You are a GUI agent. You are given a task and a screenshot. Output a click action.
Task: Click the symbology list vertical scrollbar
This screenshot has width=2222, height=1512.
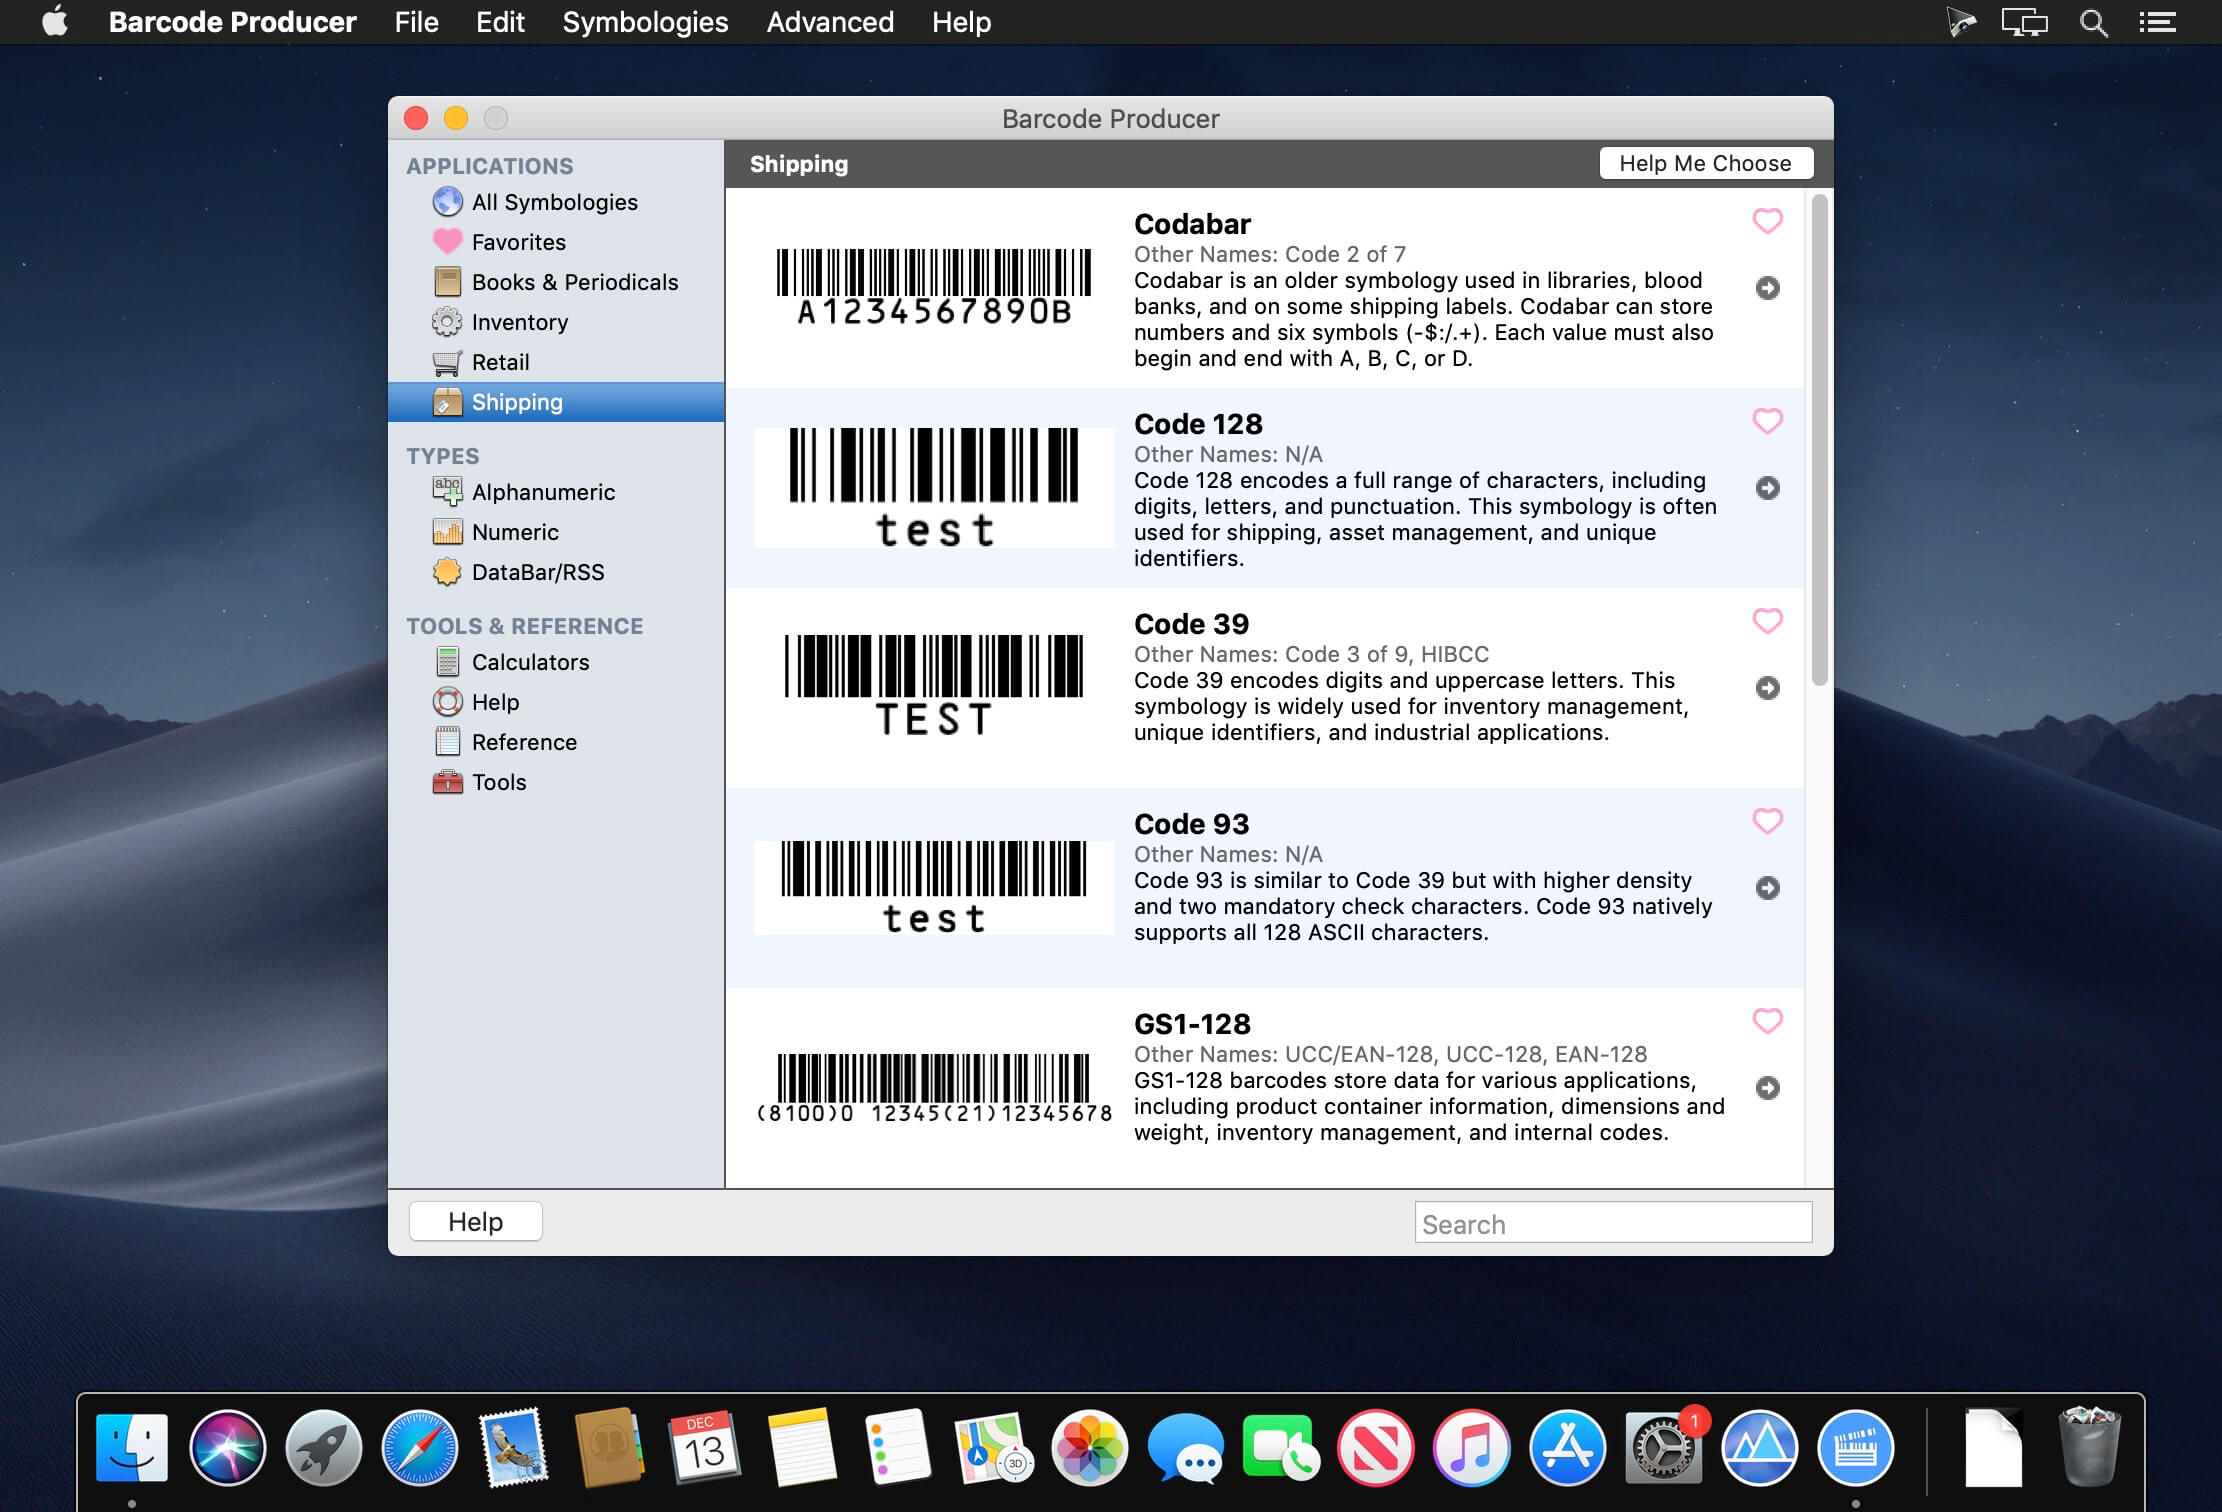pos(1819,440)
